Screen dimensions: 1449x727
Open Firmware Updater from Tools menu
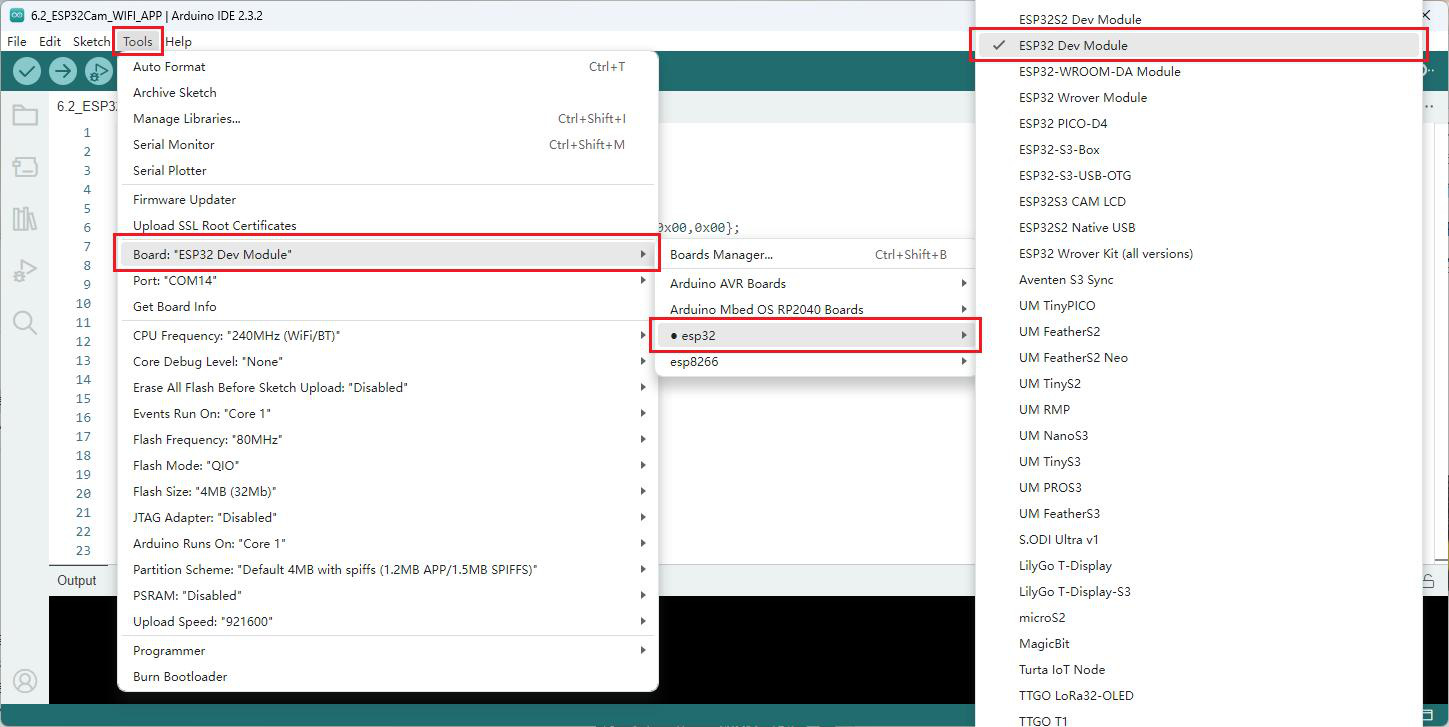pyautogui.click(x=388, y=200)
